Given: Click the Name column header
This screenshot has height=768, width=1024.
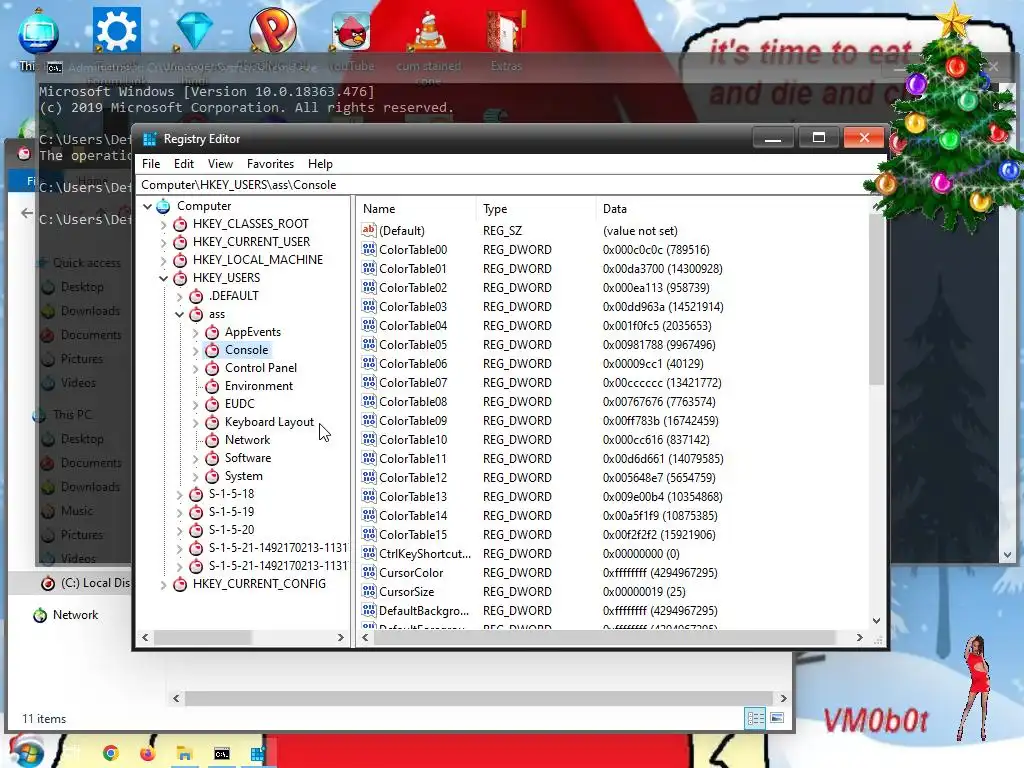Looking at the screenshot, I should click(417, 209).
